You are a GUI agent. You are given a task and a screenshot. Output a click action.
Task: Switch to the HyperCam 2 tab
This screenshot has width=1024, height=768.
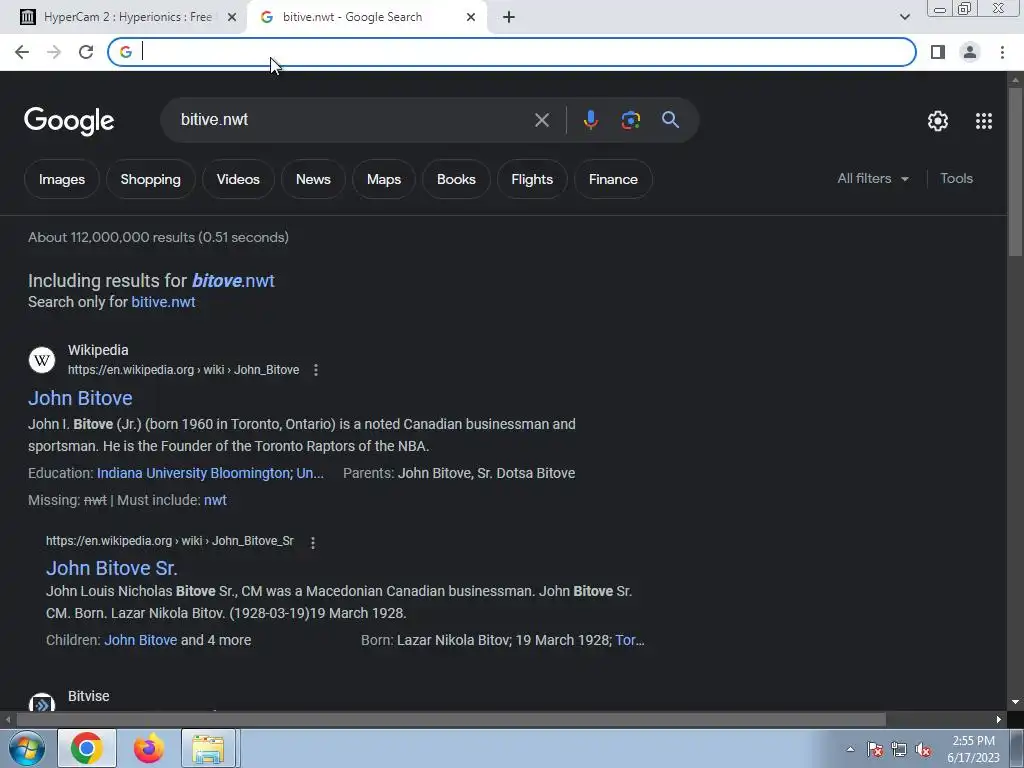click(127, 17)
